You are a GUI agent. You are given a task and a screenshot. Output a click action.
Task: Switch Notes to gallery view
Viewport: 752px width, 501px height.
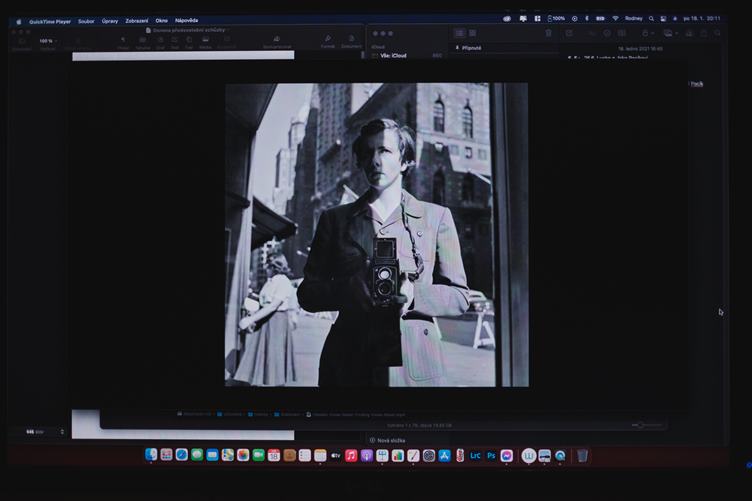click(x=473, y=33)
